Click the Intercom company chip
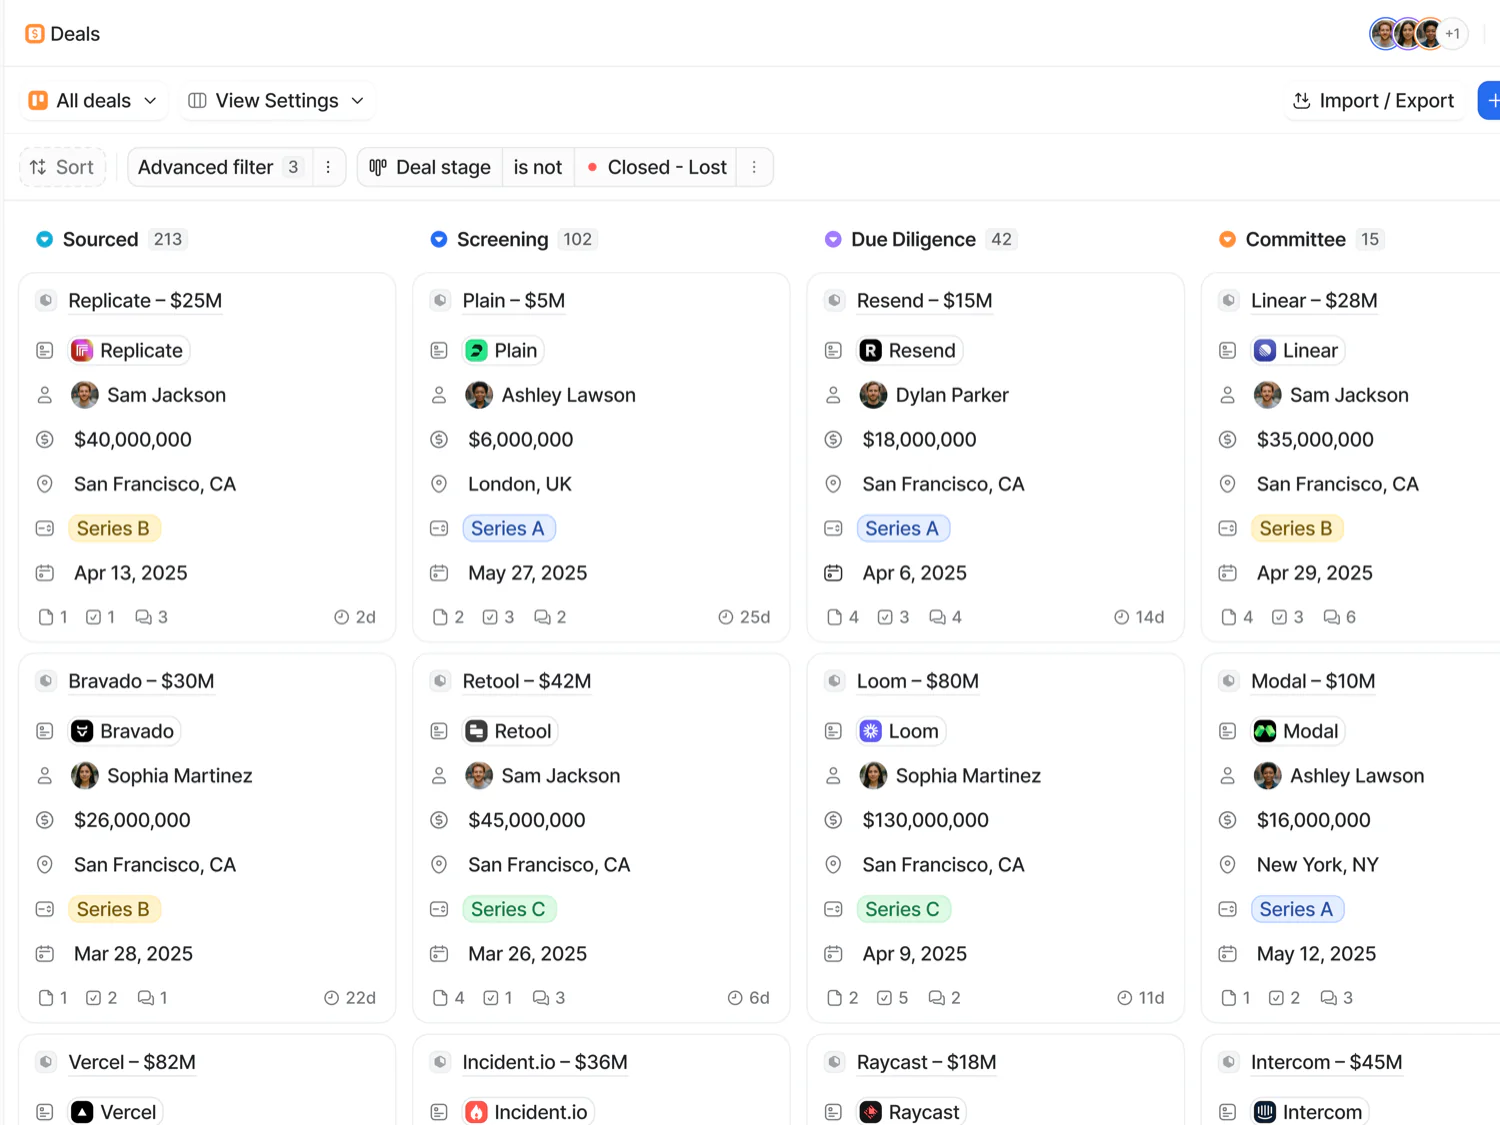Image resolution: width=1500 pixels, height=1125 pixels. pyautogui.click(x=1310, y=1112)
